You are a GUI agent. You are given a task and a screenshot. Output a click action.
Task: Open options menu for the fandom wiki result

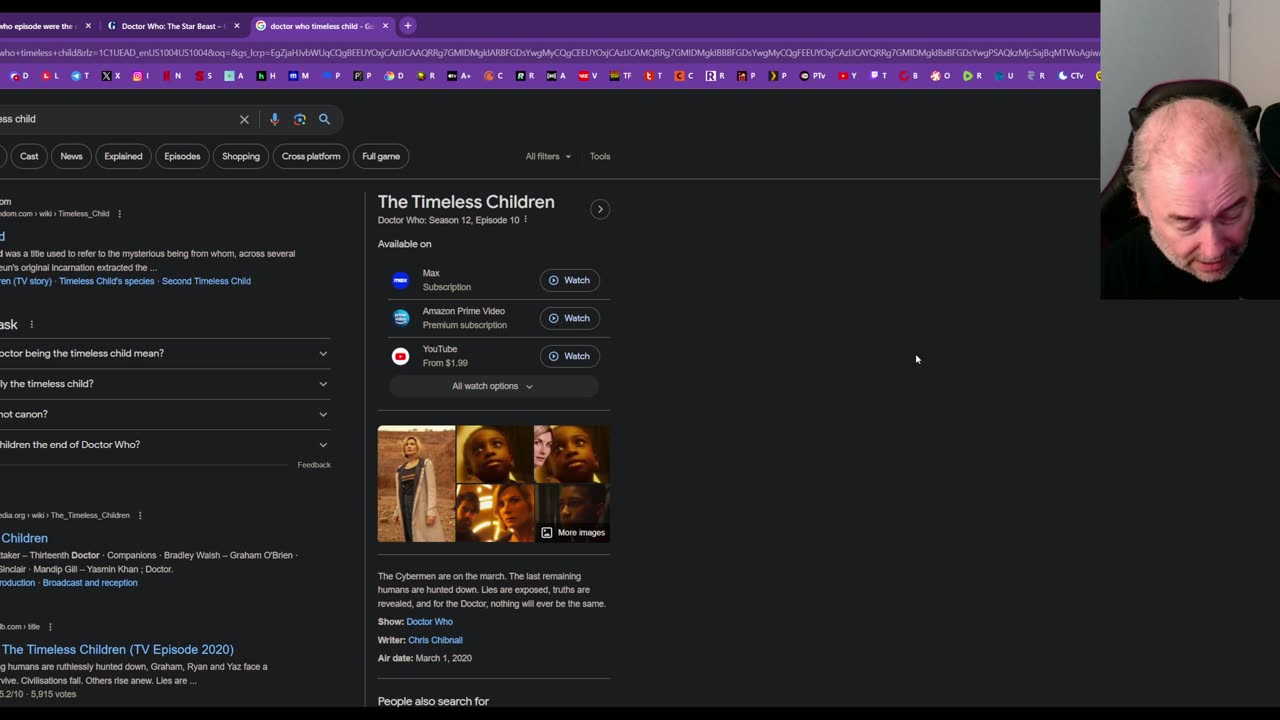pos(119,214)
